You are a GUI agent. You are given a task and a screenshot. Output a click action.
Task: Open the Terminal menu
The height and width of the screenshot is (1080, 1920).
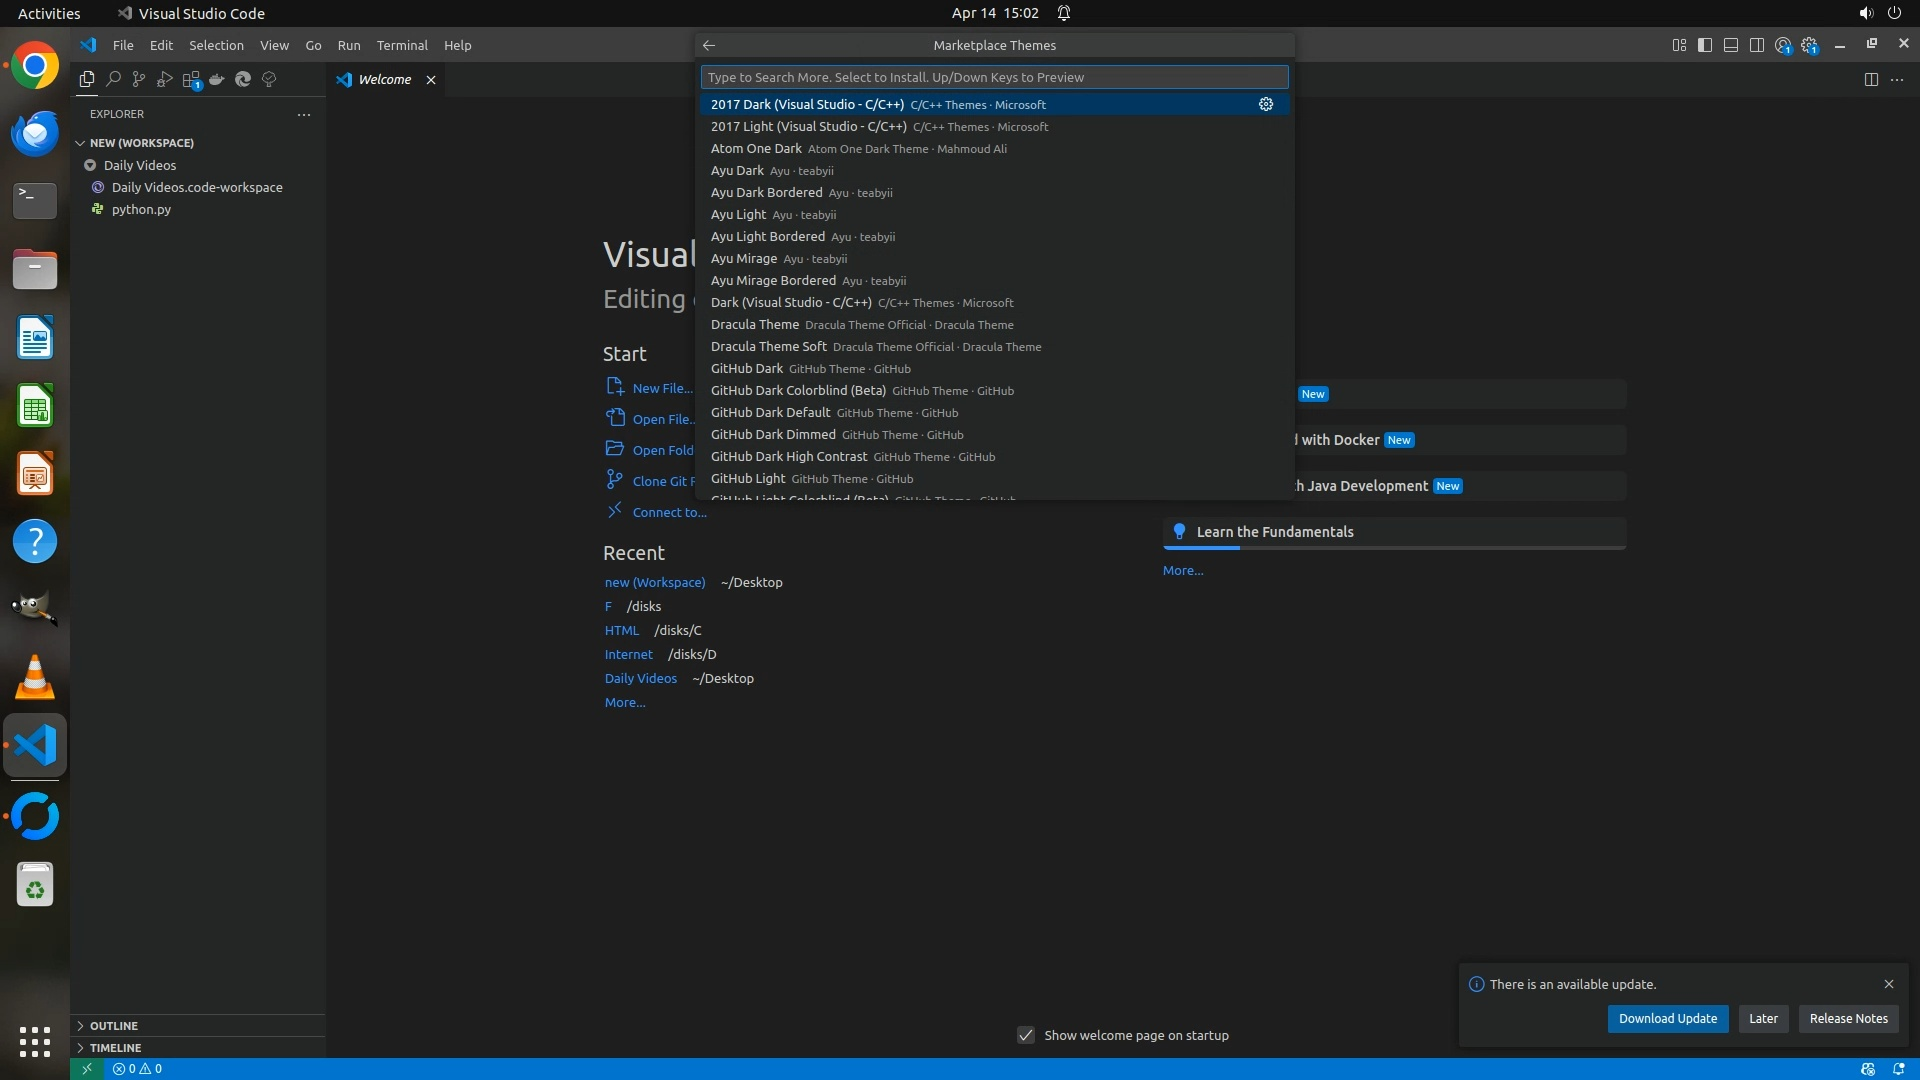pyautogui.click(x=402, y=45)
